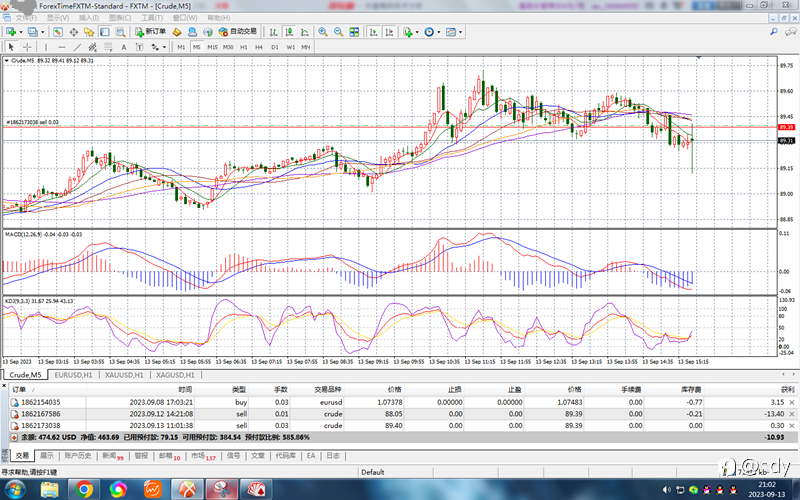Open the Profiles toolbar icon
Image resolution: width=800 pixels, height=500 pixels.
32,32
